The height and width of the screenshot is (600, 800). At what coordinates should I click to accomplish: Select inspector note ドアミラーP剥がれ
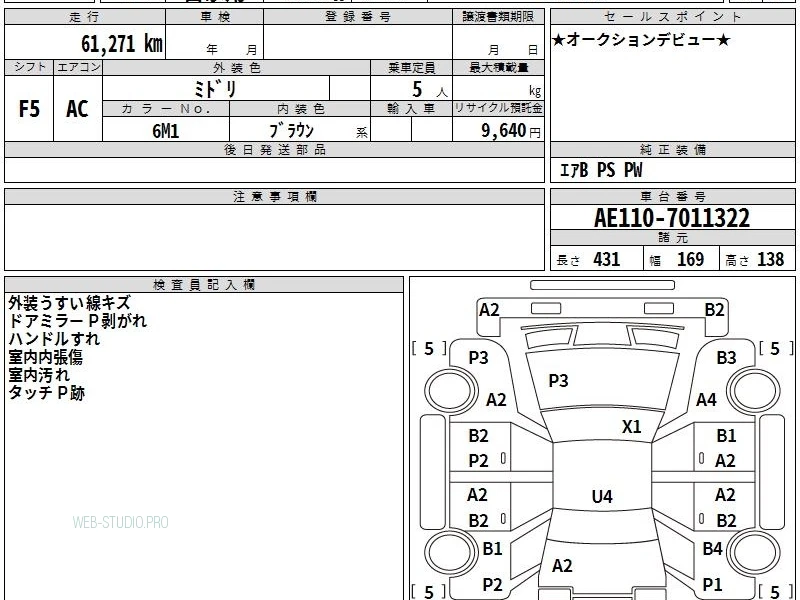point(78,321)
